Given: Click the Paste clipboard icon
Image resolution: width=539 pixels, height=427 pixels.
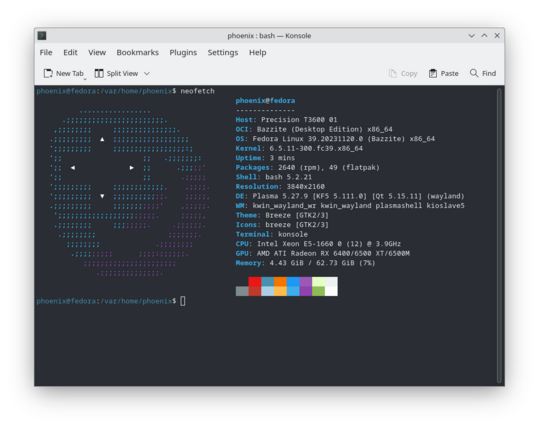Looking at the screenshot, I should click(x=433, y=73).
